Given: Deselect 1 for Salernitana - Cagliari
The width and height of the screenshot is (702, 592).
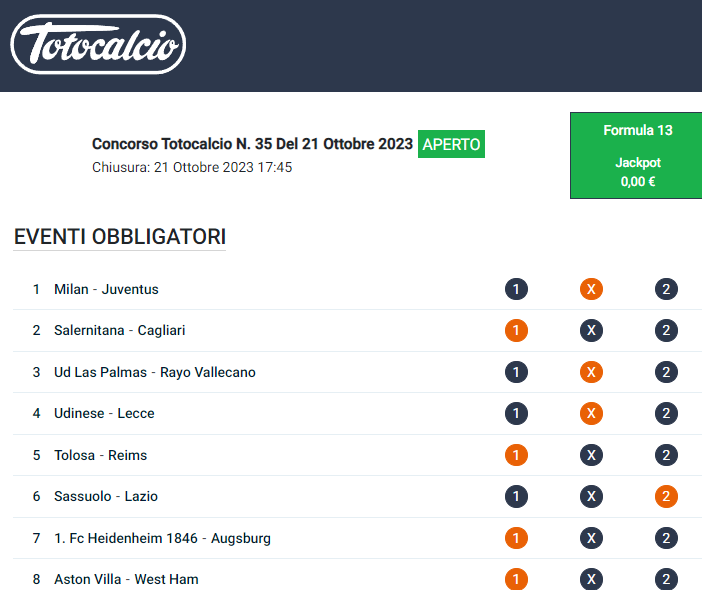Looking at the screenshot, I should point(516,330).
